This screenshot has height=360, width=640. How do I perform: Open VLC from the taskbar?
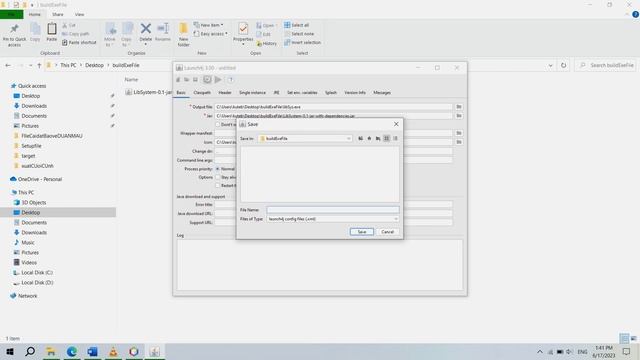pos(113,351)
